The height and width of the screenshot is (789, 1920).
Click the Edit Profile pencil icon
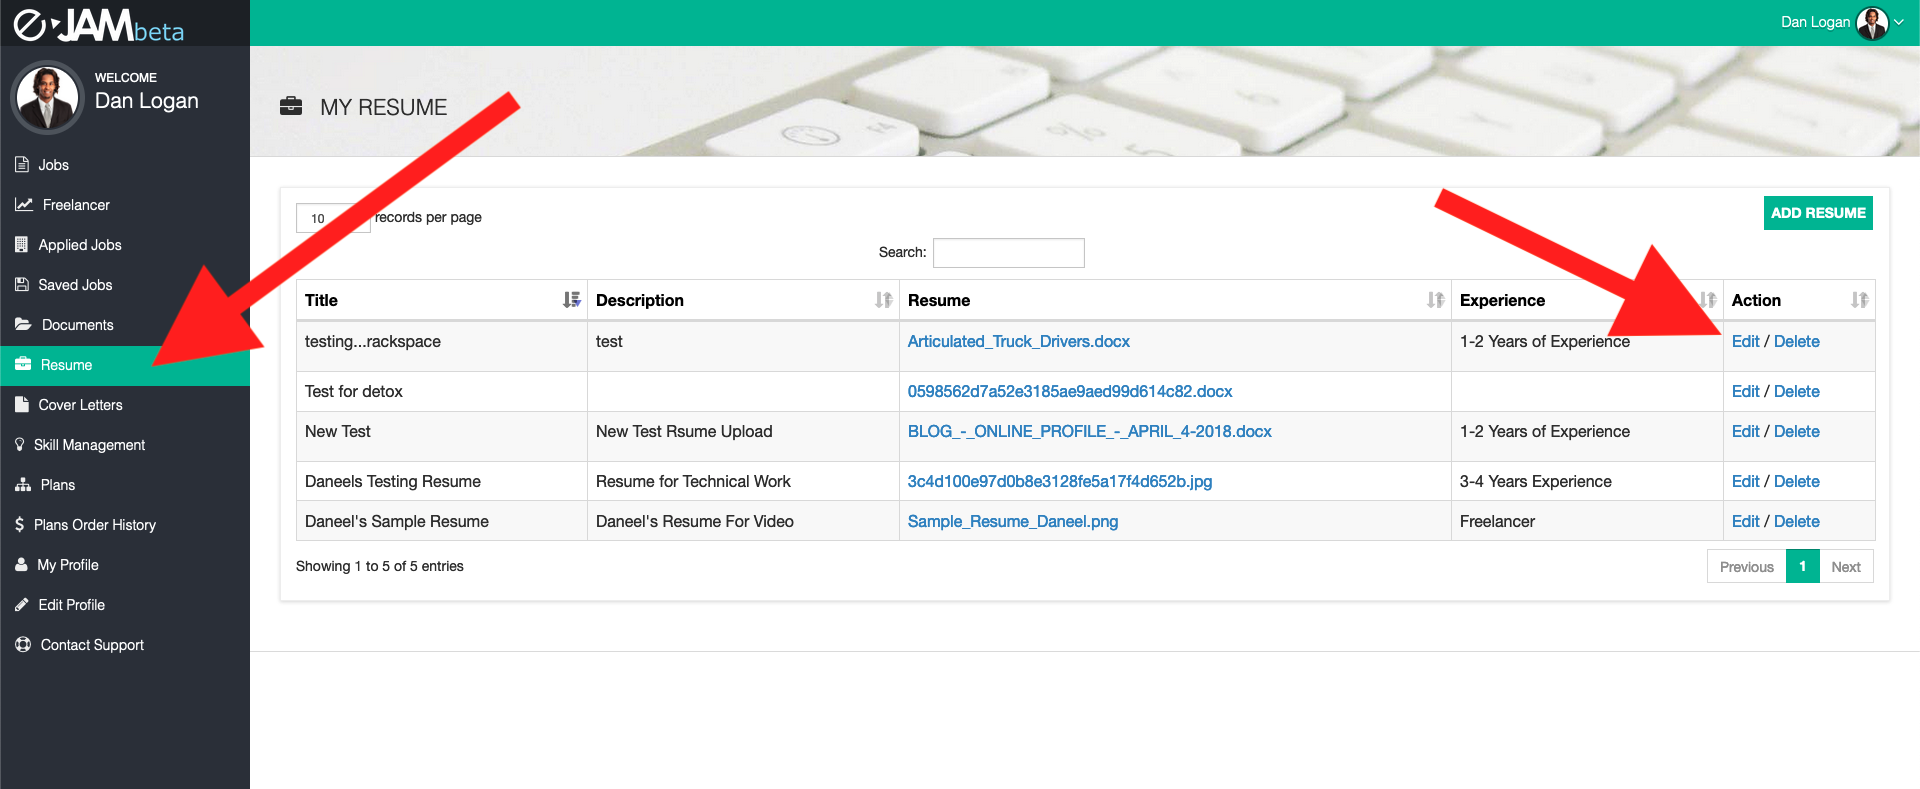point(22,605)
